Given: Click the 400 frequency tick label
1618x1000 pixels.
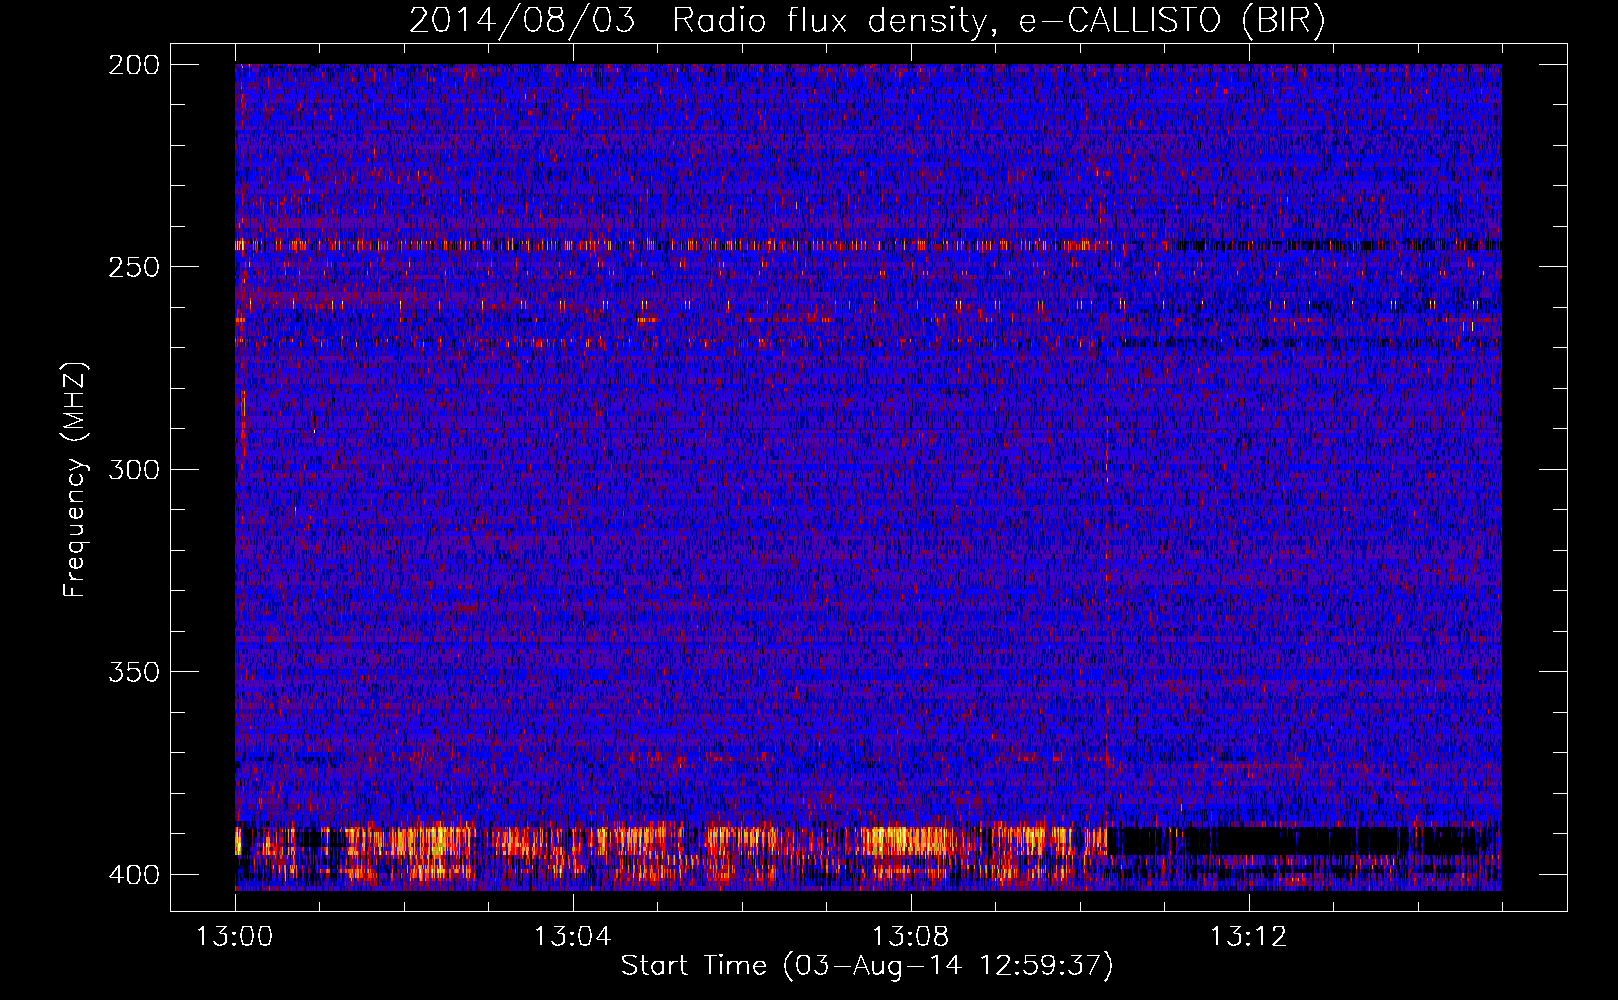Looking at the screenshot, I should point(133,874).
